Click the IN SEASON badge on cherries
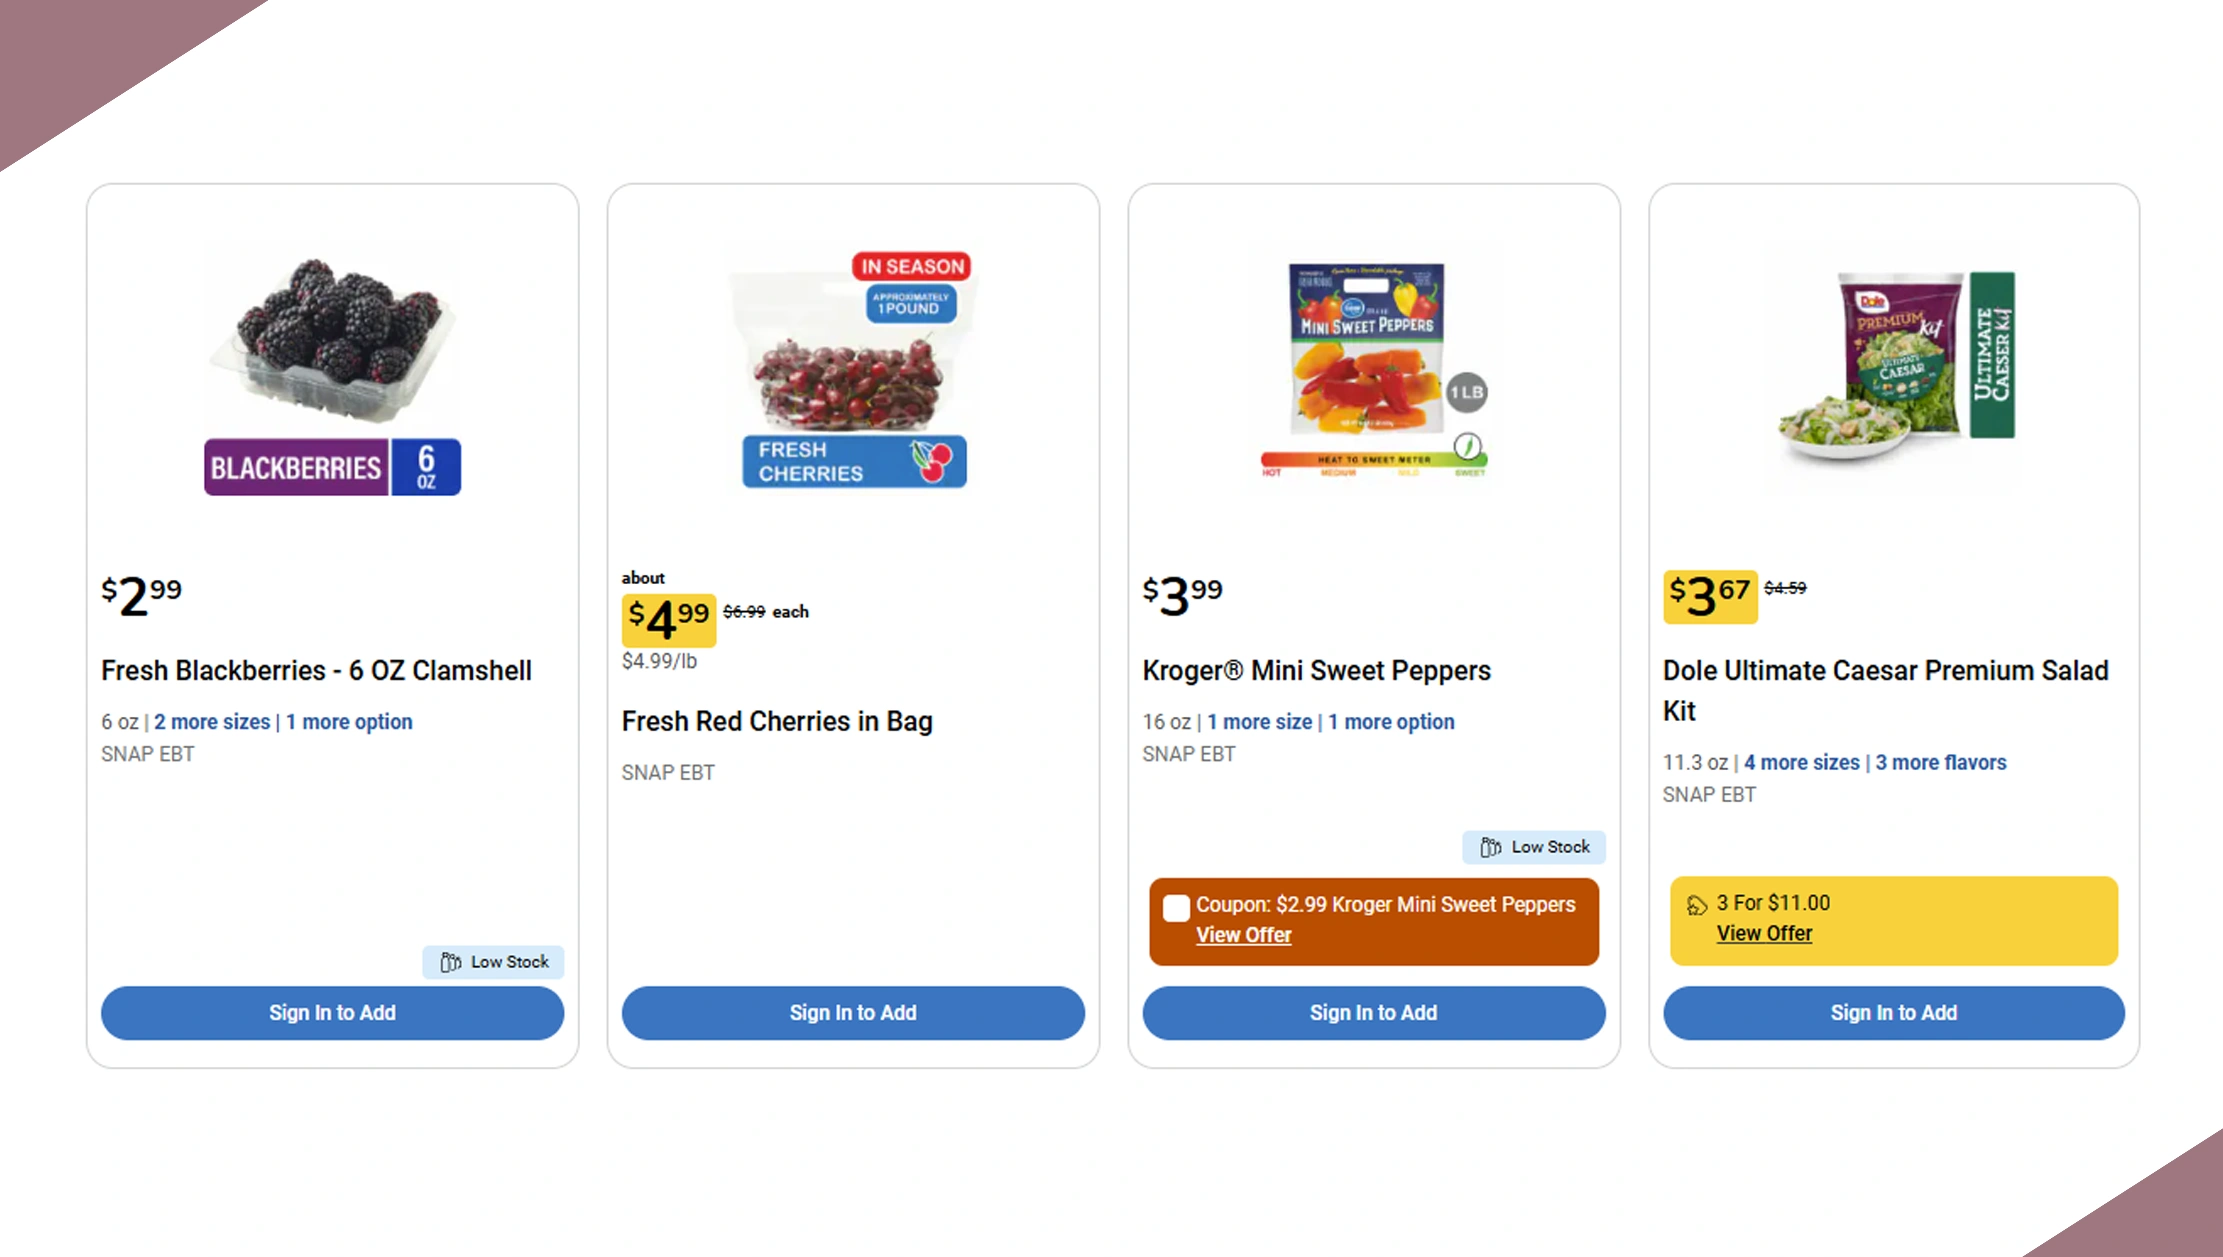 (x=911, y=266)
